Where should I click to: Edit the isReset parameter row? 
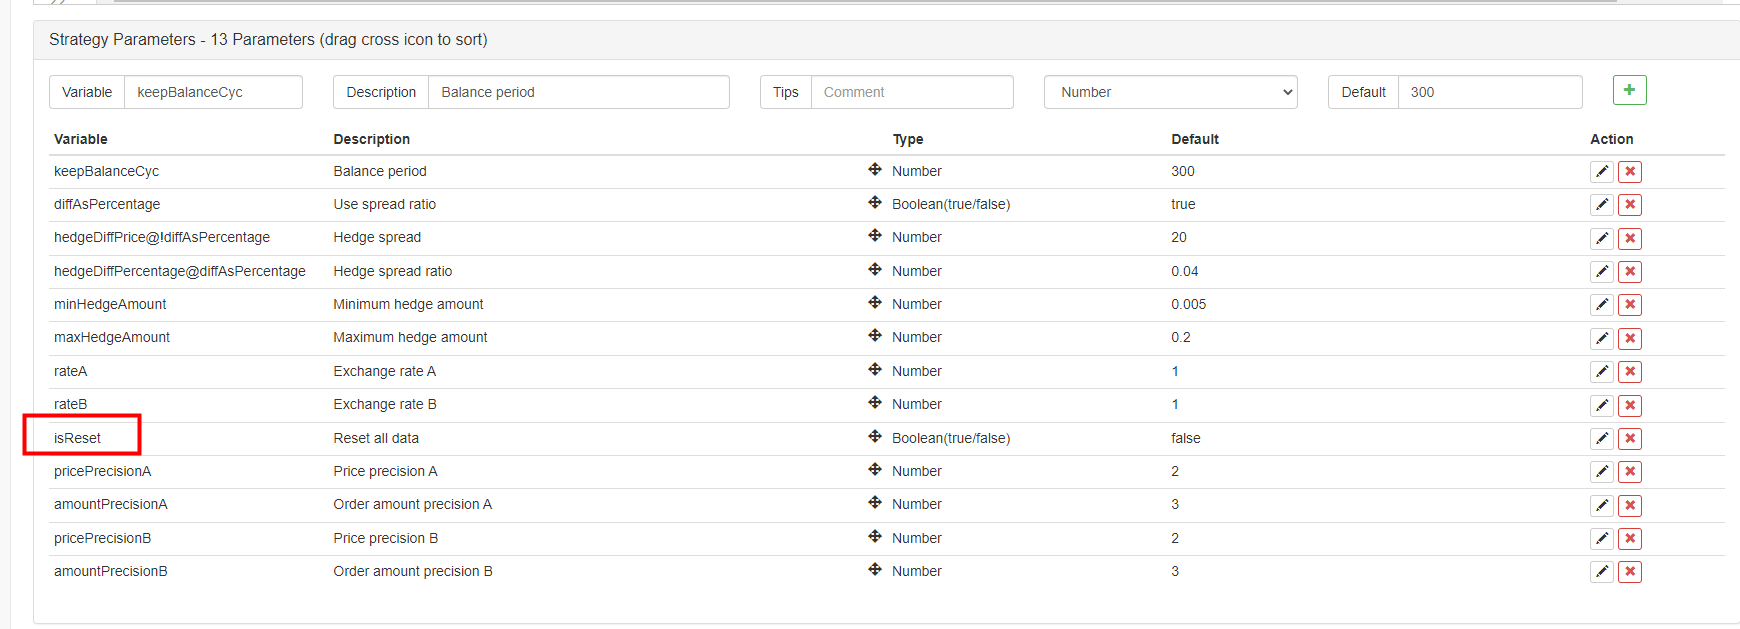click(1601, 439)
